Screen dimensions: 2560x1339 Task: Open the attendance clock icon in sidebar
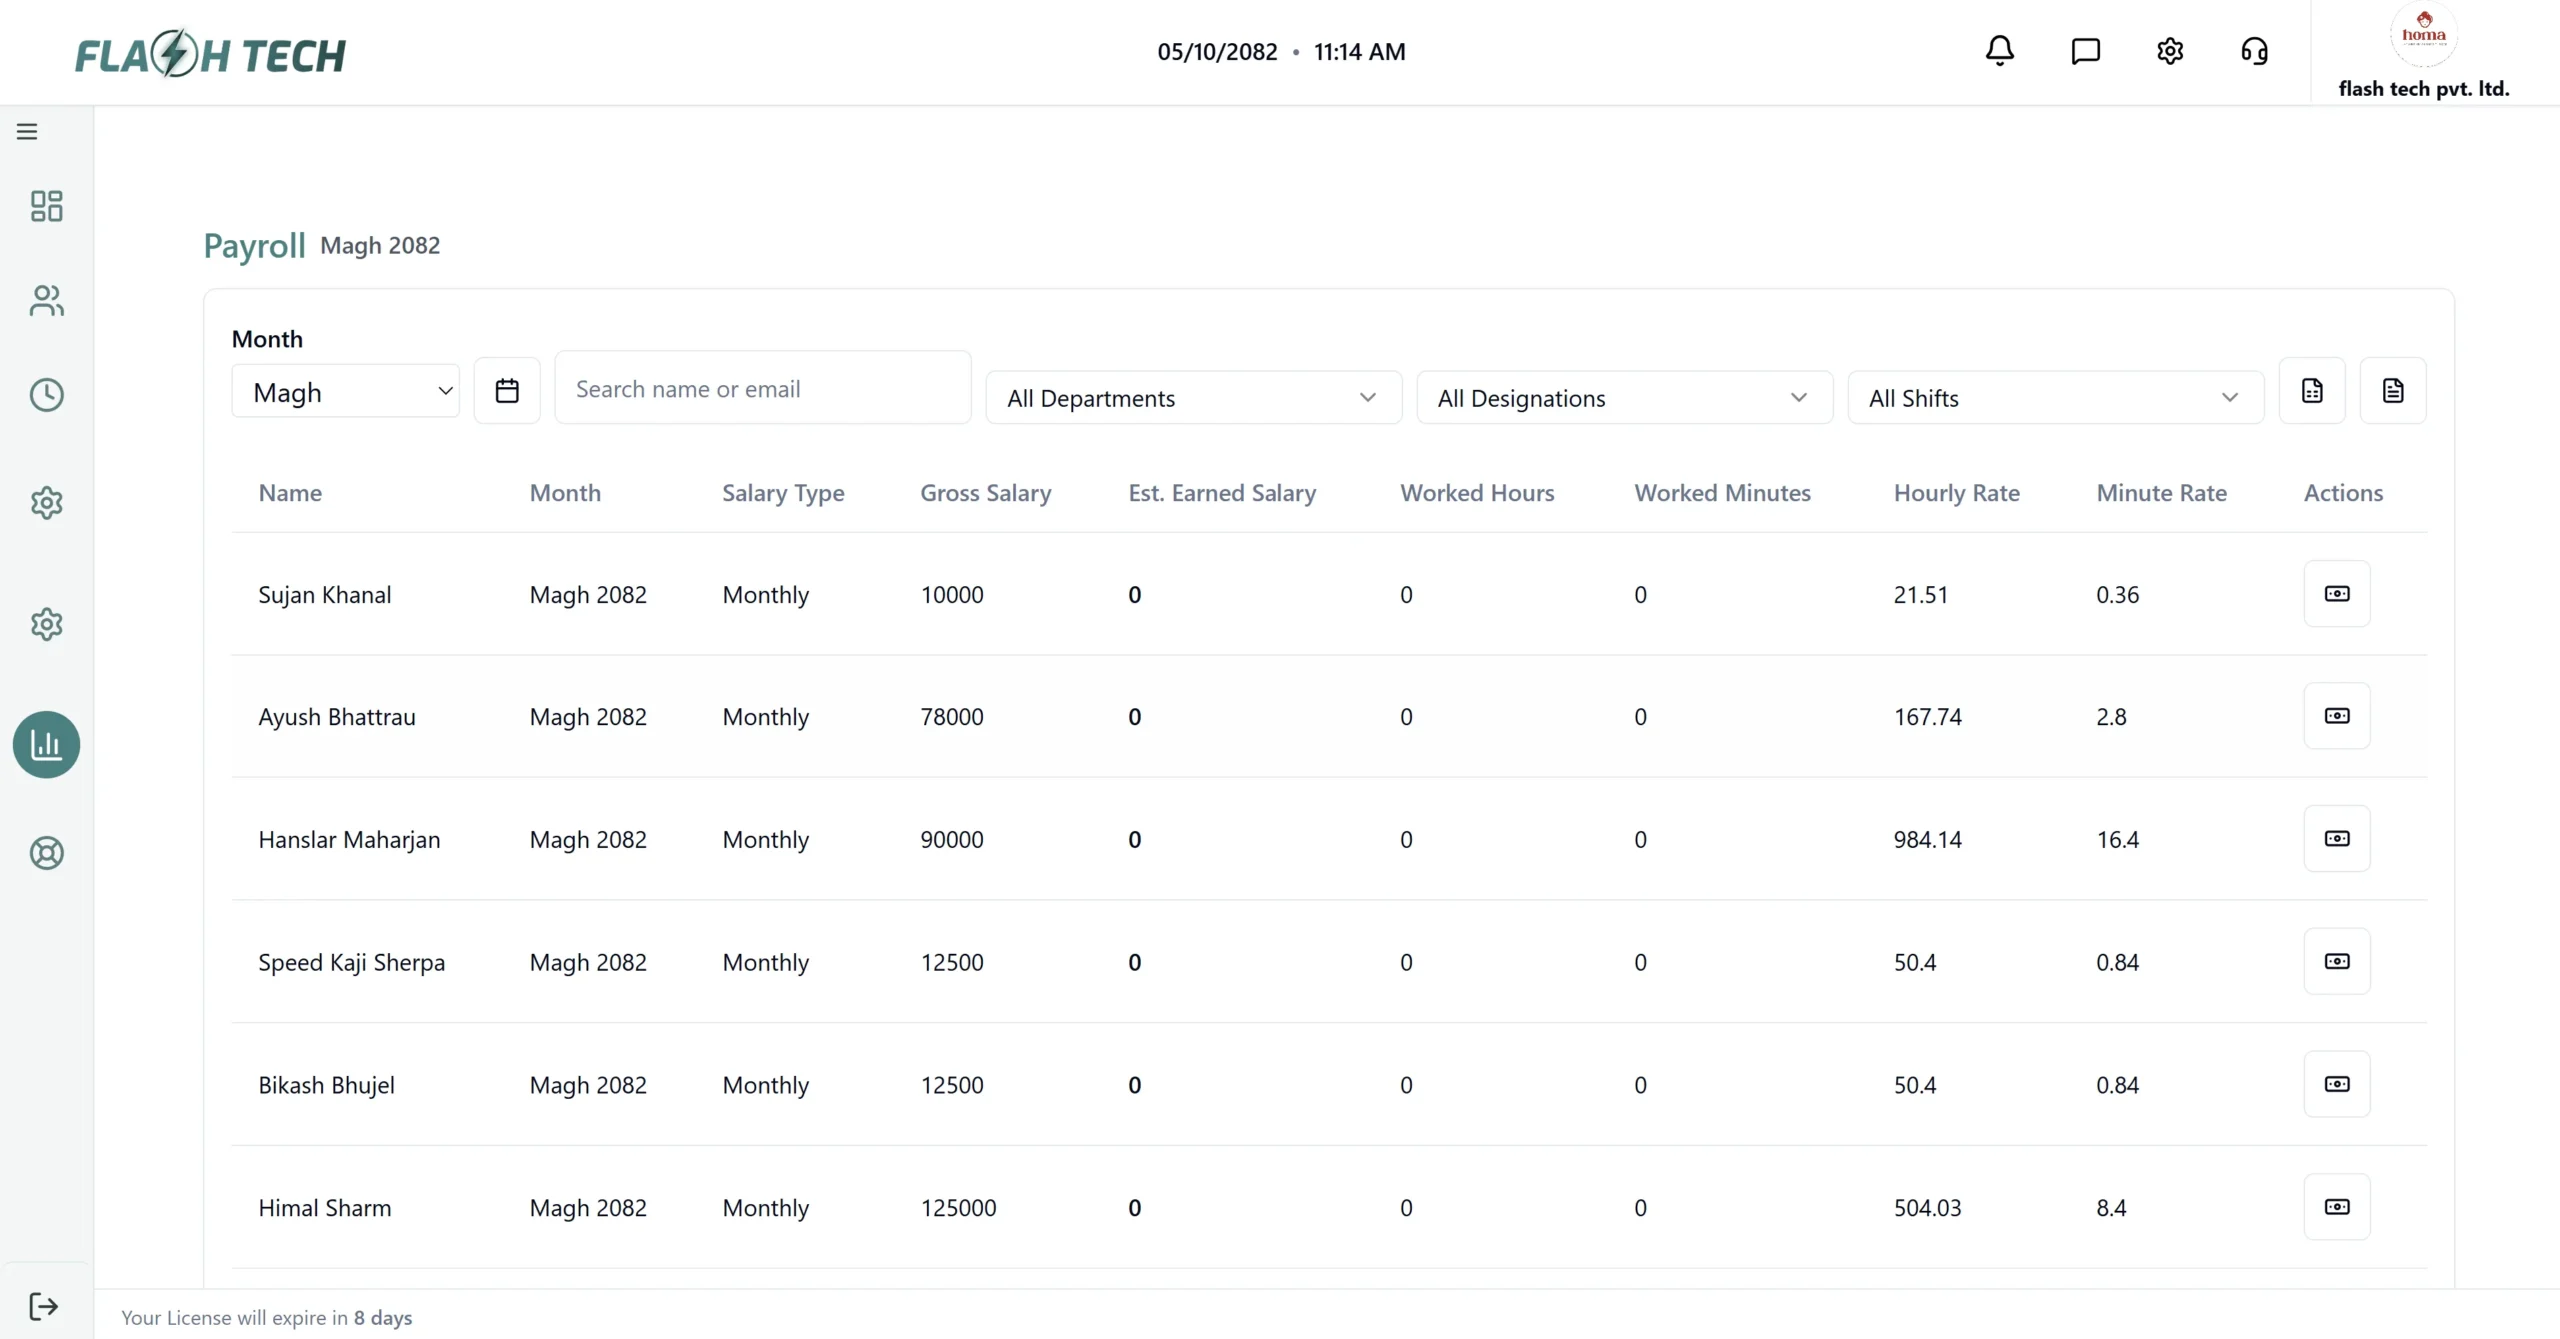46,395
